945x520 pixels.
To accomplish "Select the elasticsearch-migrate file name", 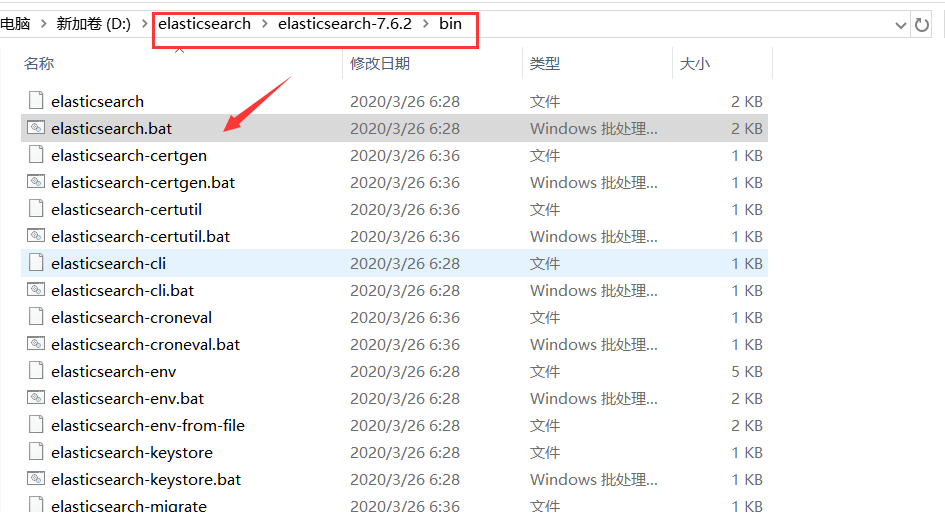I will click(x=129, y=506).
